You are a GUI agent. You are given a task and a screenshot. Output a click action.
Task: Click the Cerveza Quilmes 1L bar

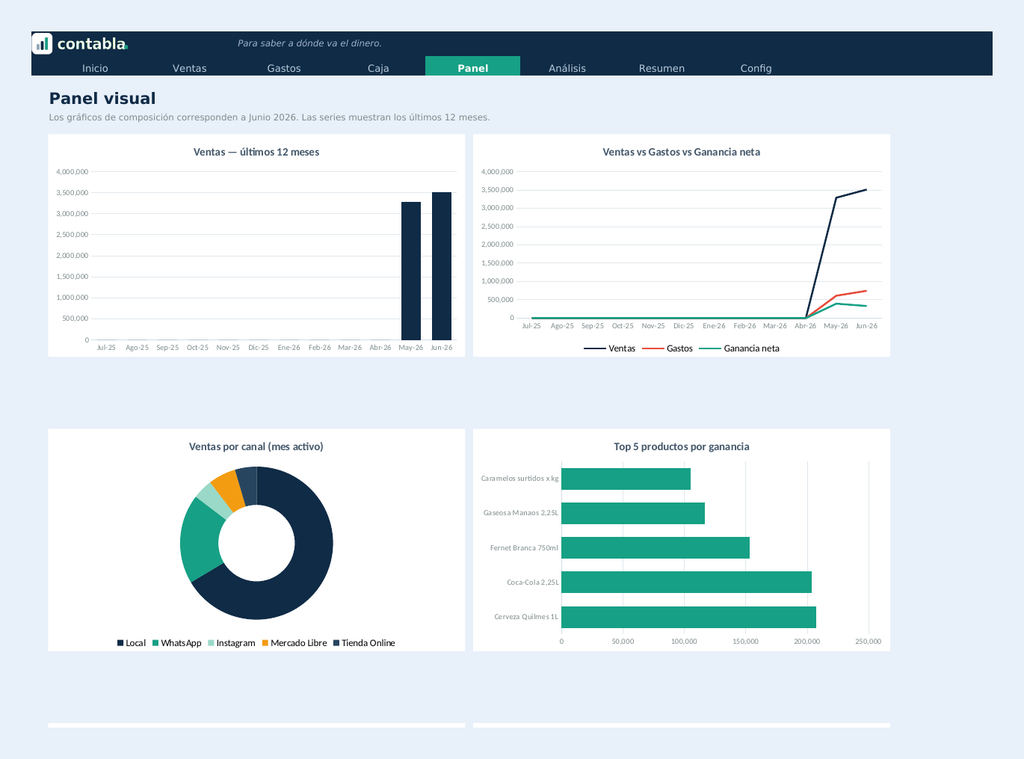(x=688, y=617)
